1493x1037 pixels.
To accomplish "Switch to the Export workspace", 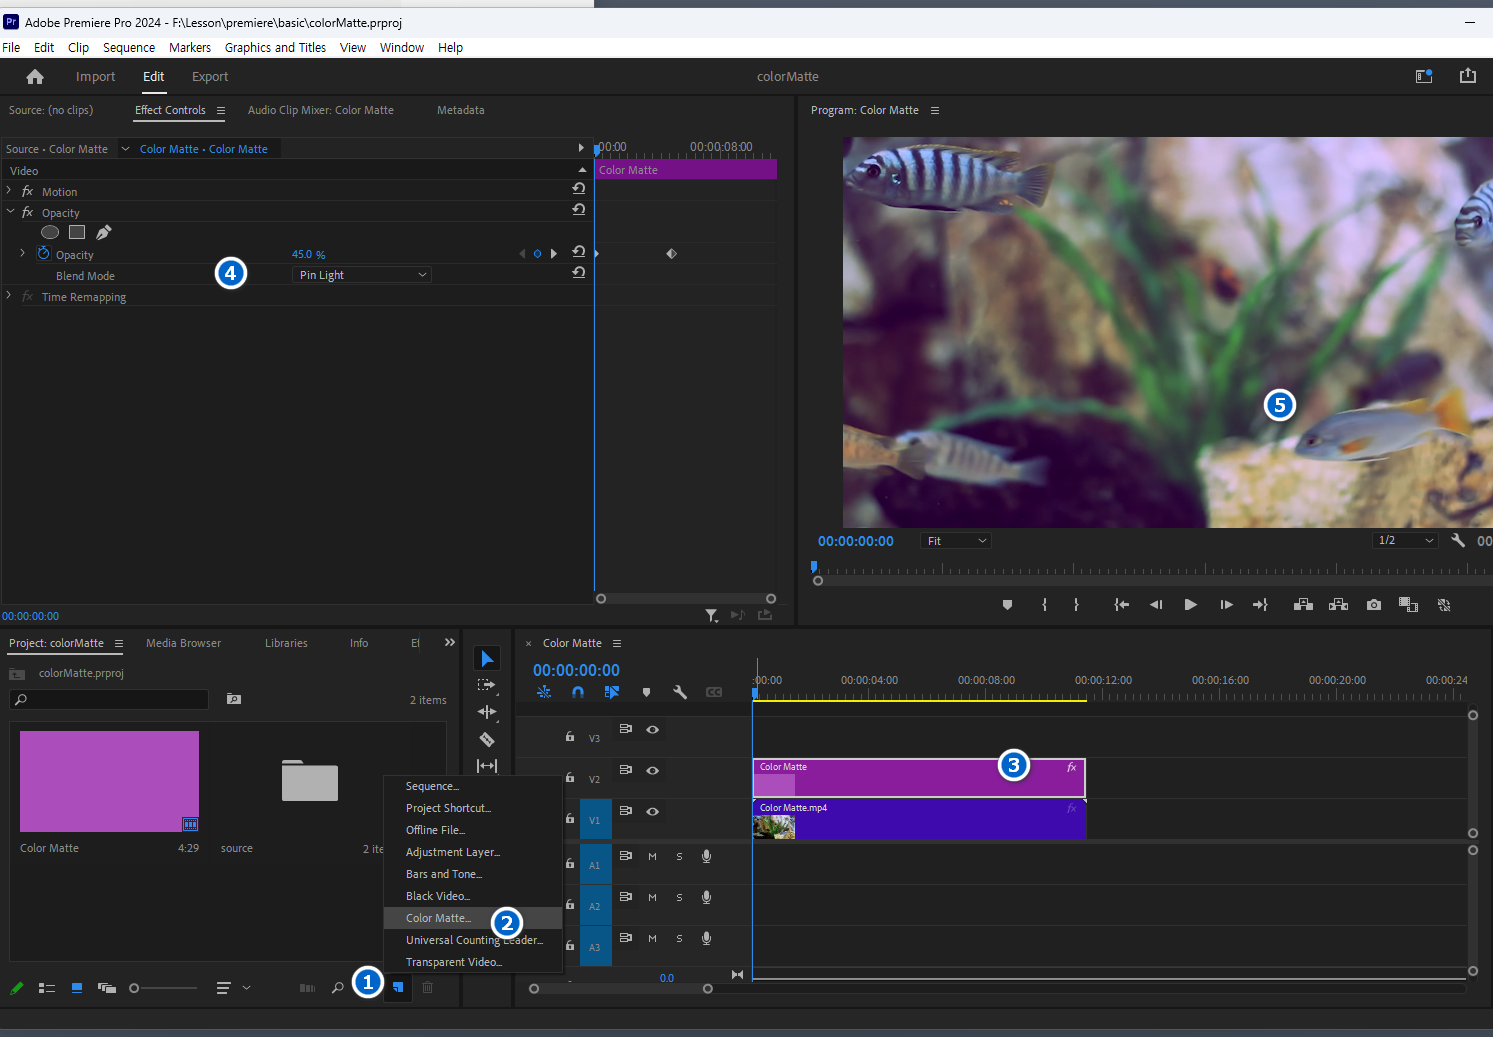I will click(x=210, y=77).
